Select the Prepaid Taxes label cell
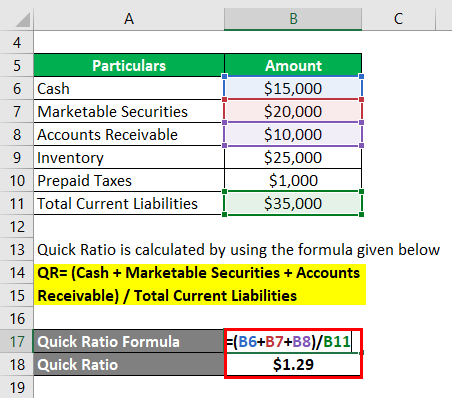This screenshot has width=452, height=398. pos(129,180)
